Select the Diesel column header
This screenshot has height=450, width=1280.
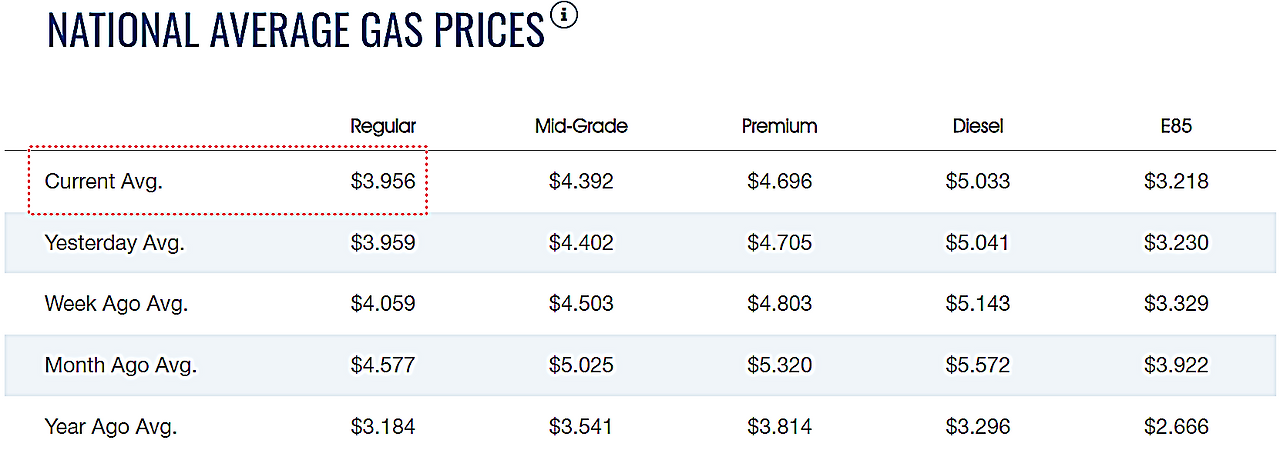click(x=978, y=126)
